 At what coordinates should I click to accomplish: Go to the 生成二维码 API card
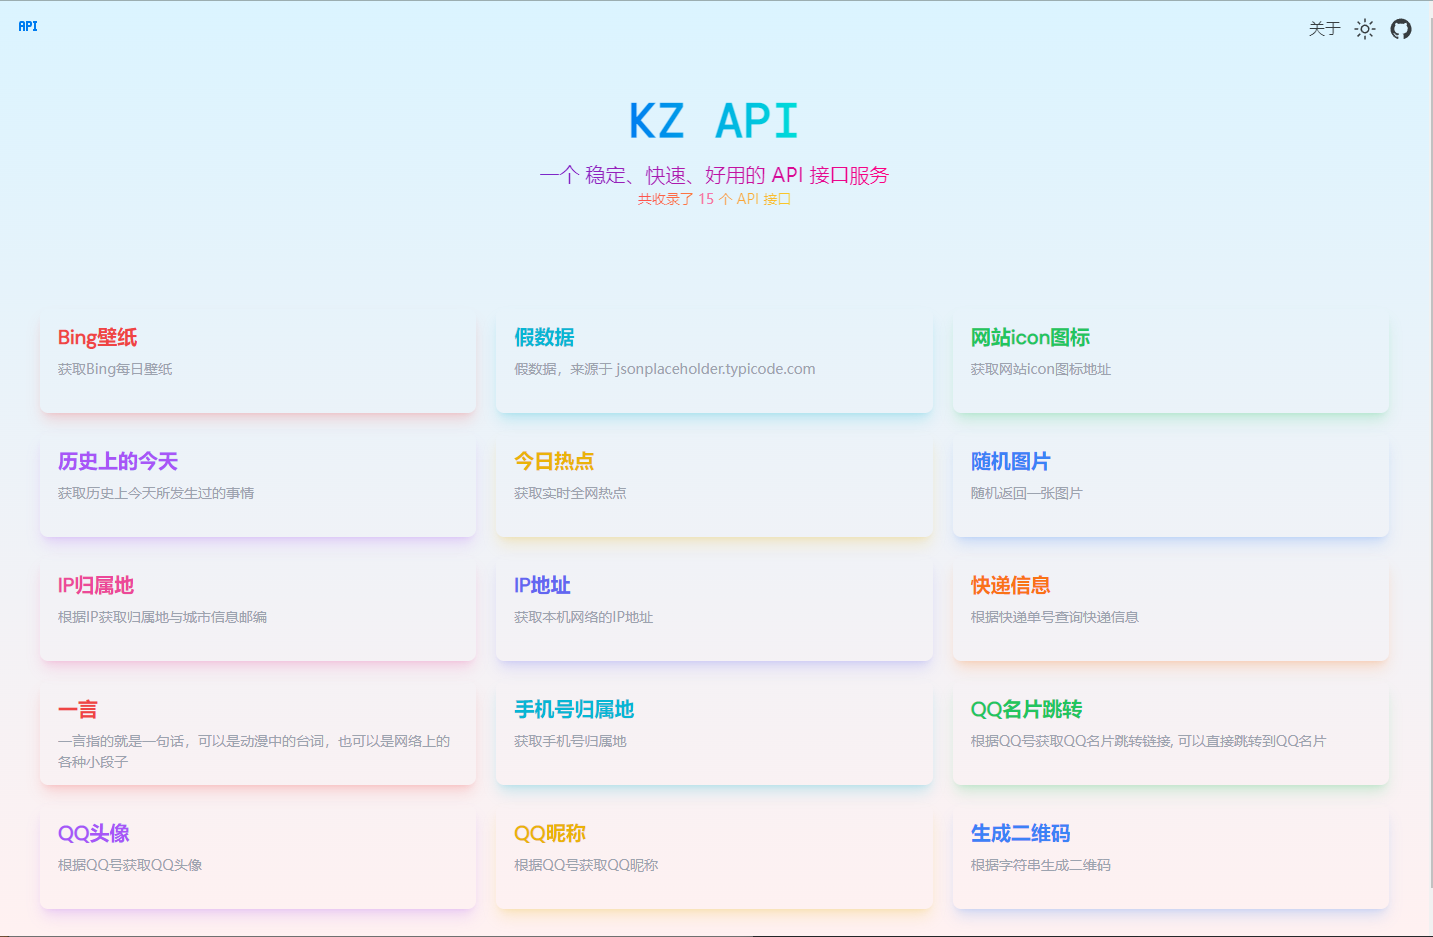point(1170,858)
